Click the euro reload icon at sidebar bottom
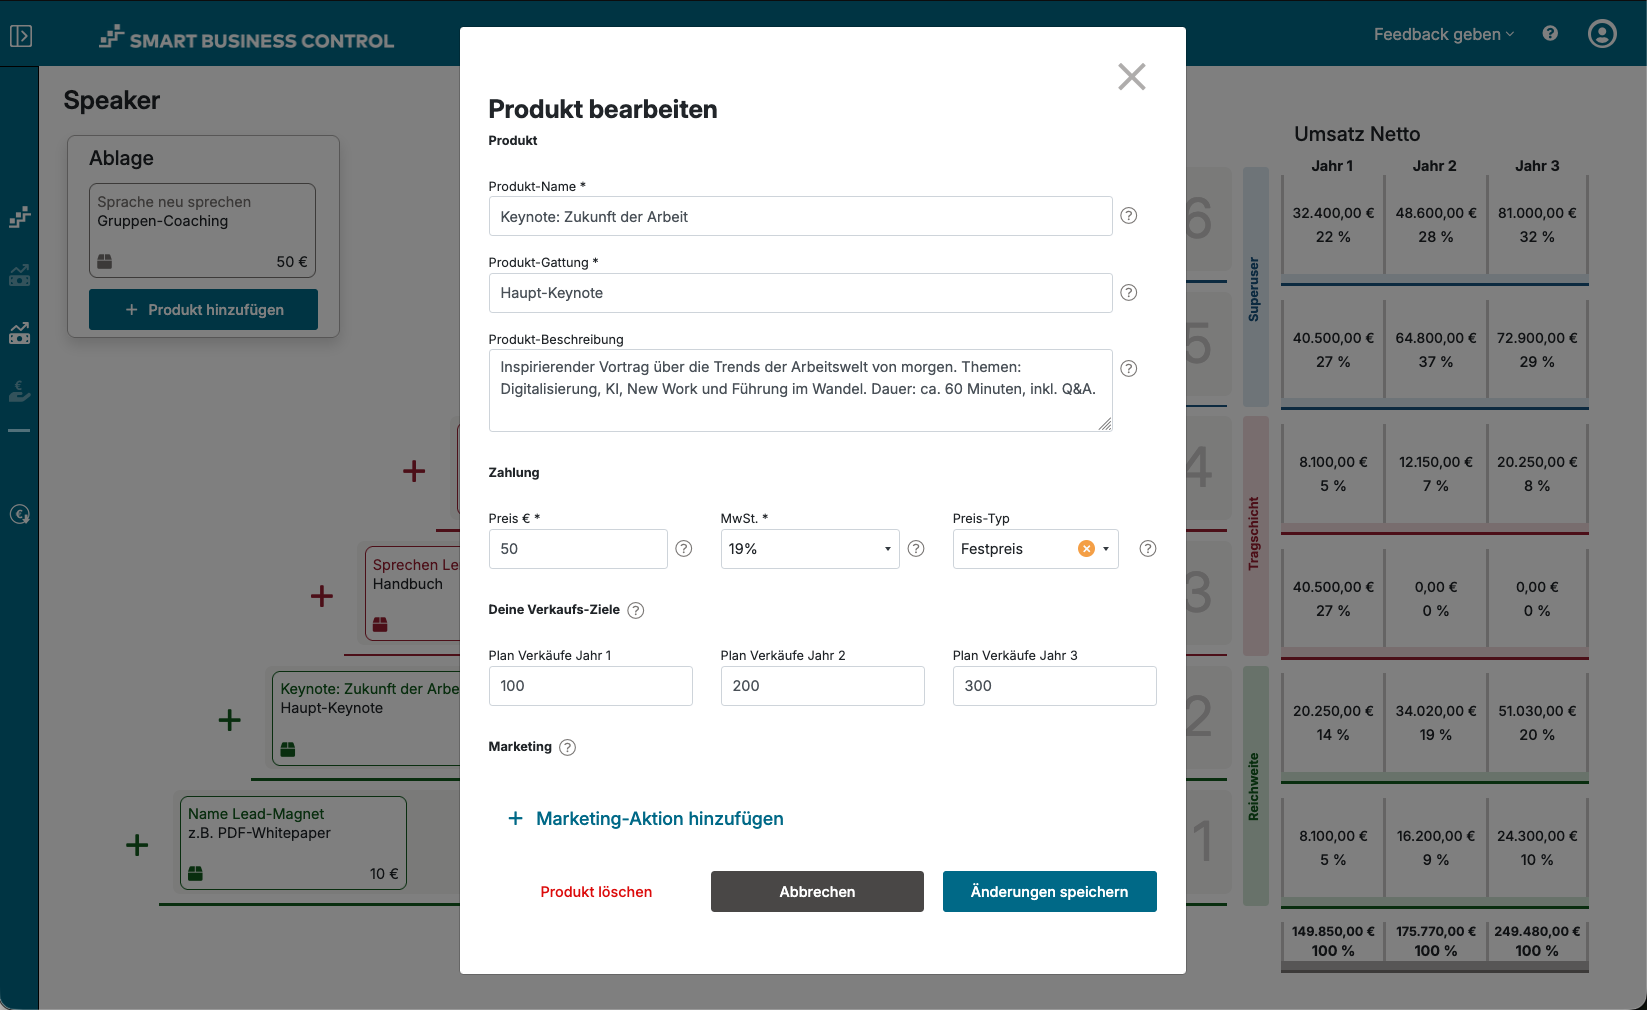 click(19, 514)
